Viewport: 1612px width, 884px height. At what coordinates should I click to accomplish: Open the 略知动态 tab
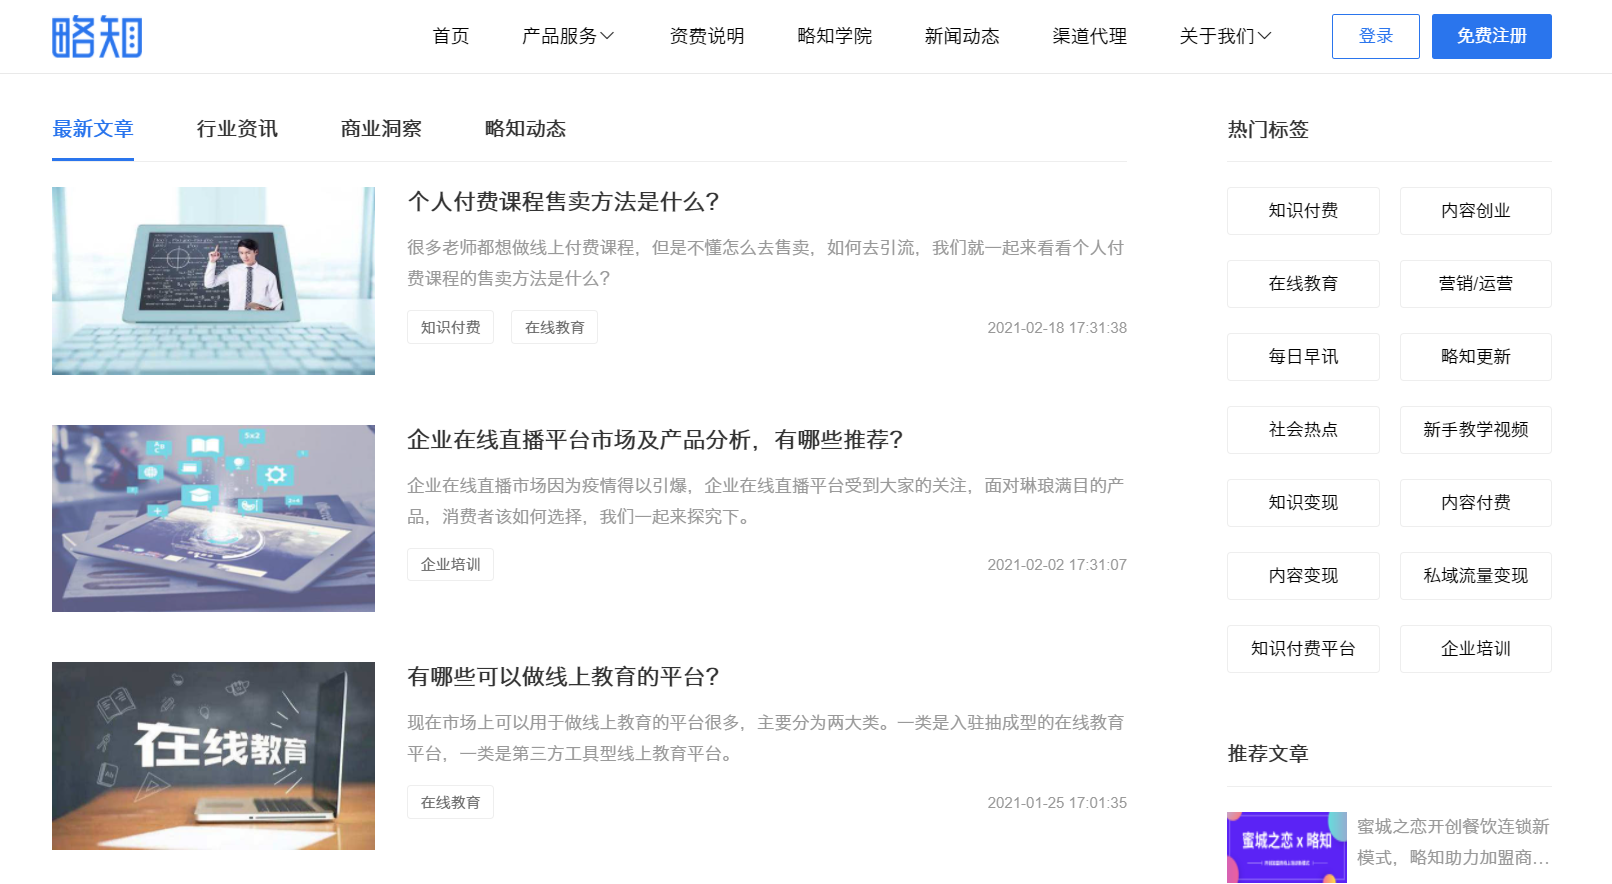tap(525, 129)
